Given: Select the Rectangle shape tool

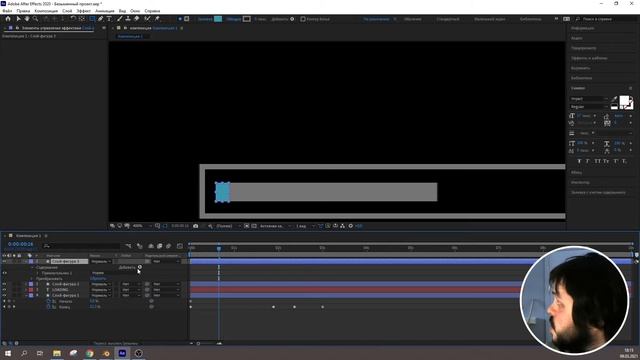Looking at the screenshot, I should click(x=92, y=19).
